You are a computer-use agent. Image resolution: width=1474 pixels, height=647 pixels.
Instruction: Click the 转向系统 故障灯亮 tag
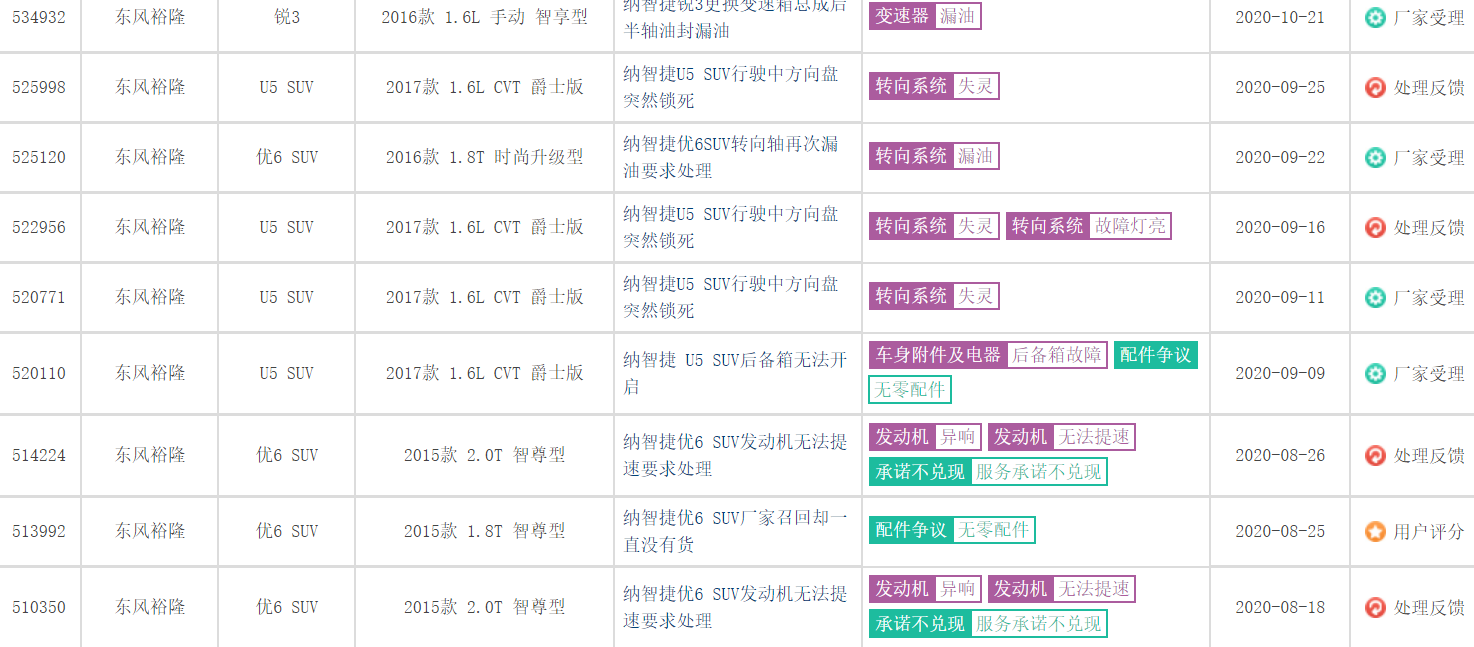point(1088,226)
